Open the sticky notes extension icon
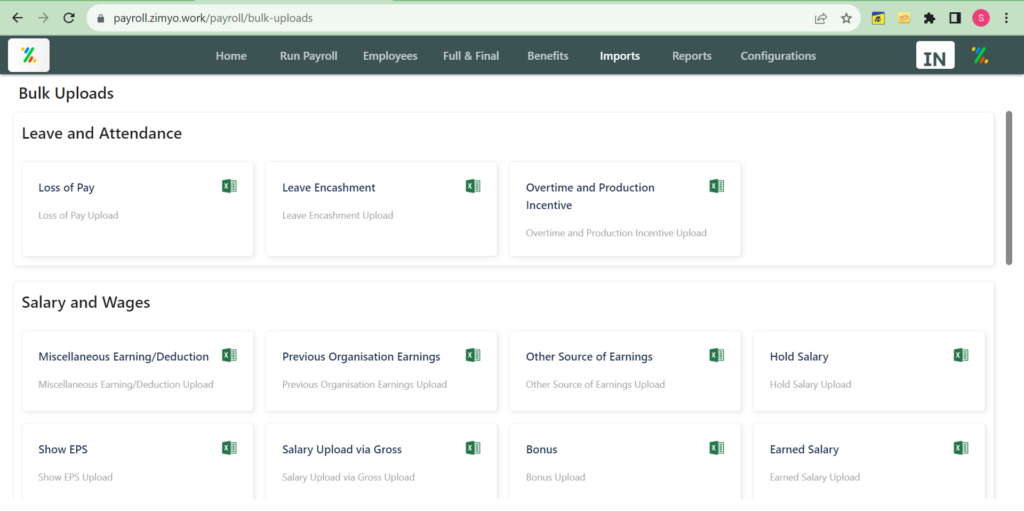 [x=904, y=18]
